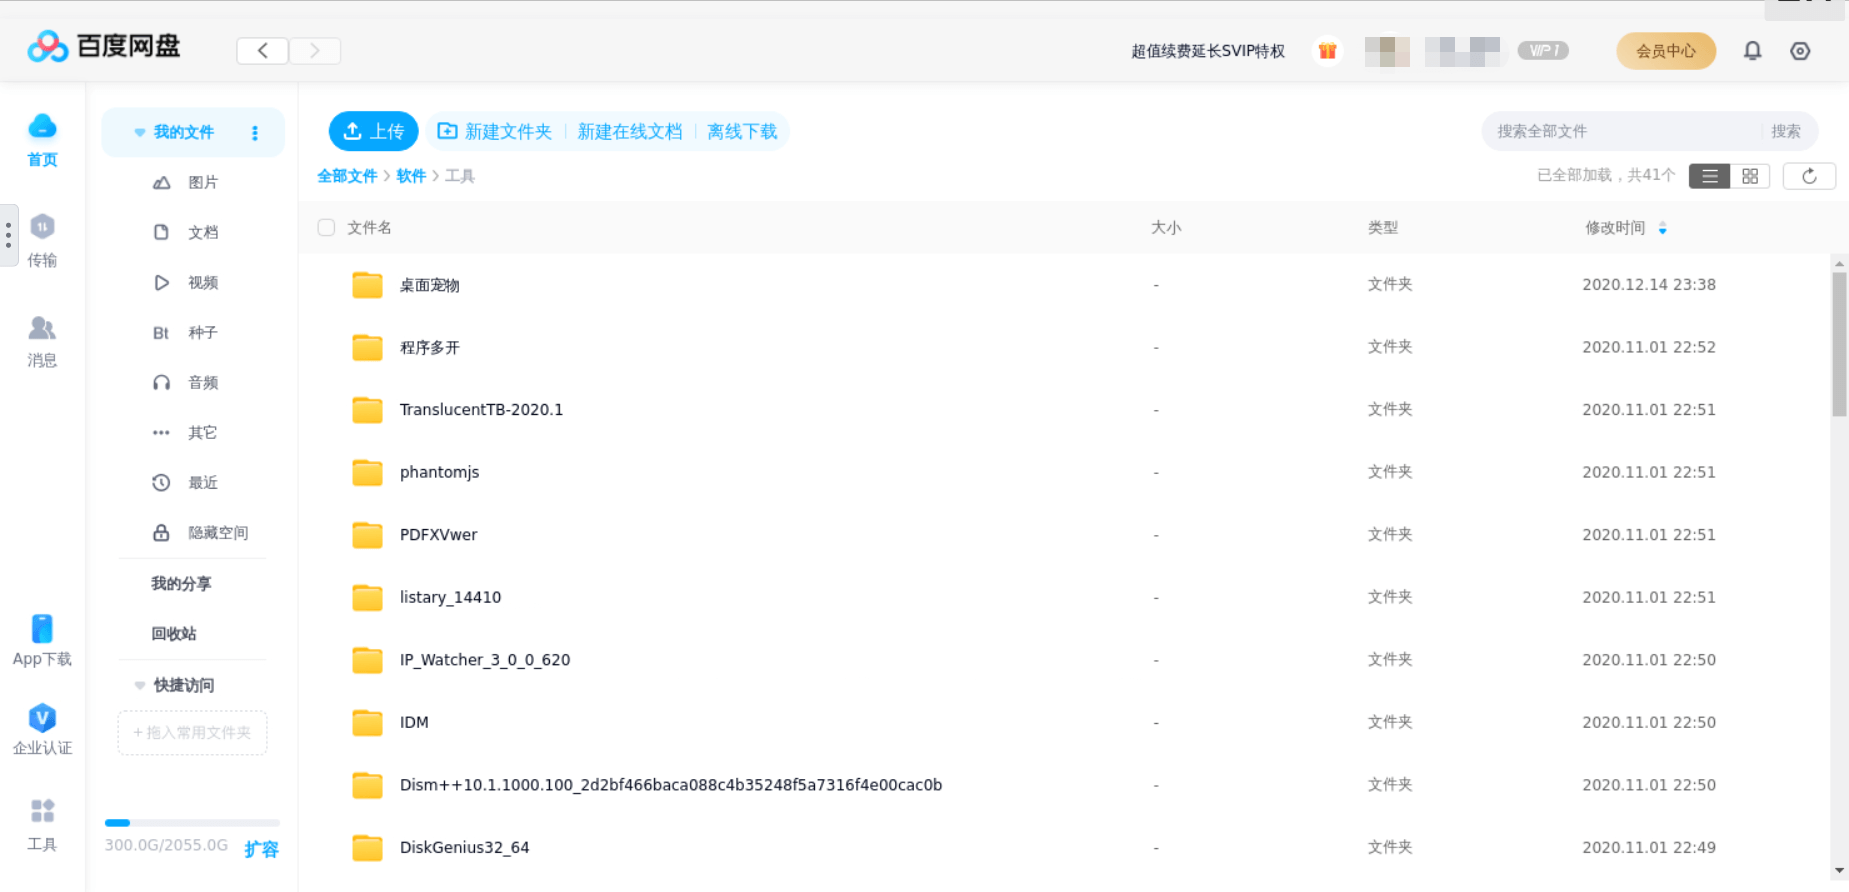Open the settings gear icon in header
Viewport: 1849px width, 892px height.
1800,51
